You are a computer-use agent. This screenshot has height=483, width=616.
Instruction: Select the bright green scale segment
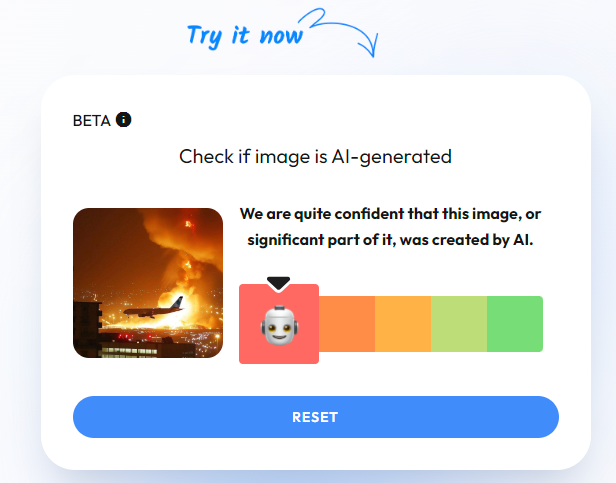515,324
